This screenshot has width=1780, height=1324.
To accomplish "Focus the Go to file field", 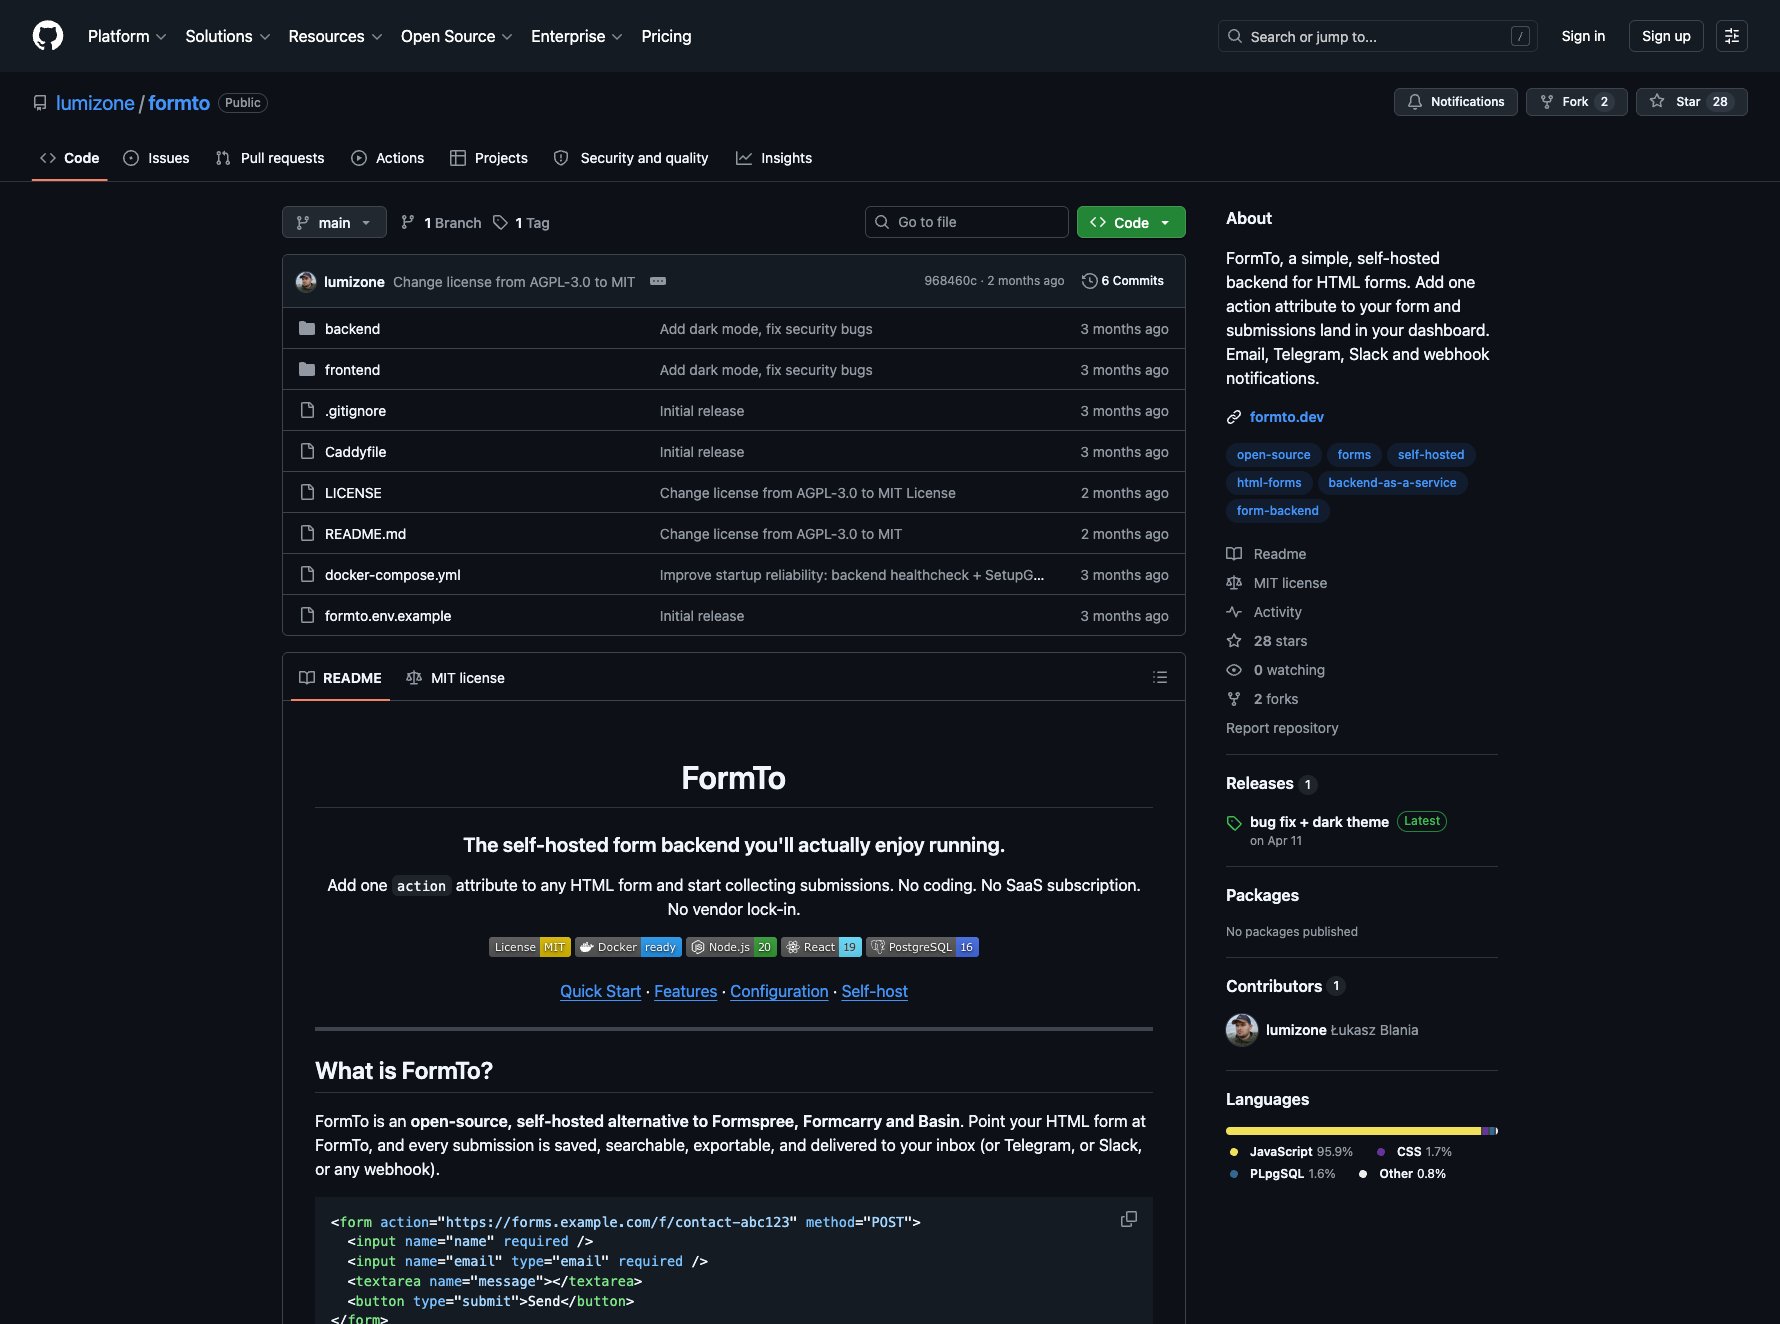I will pos(967,222).
